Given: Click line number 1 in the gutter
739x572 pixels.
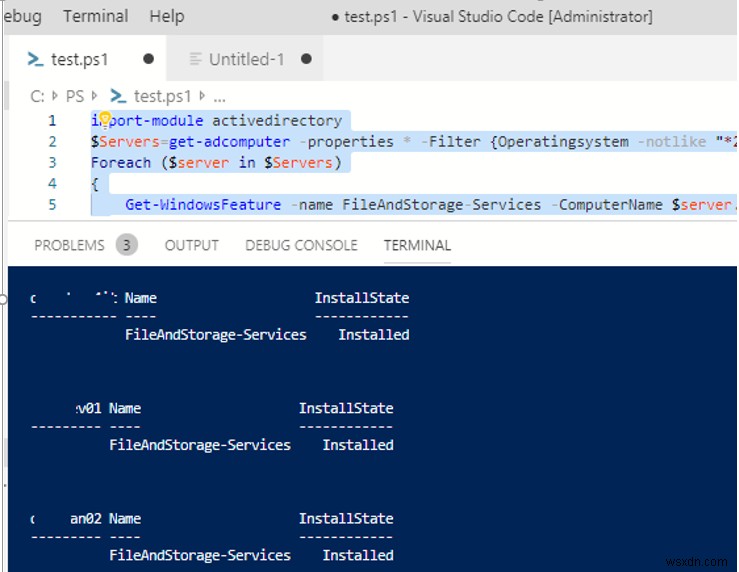Looking at the screenshot, I should [x=52, y=121].
